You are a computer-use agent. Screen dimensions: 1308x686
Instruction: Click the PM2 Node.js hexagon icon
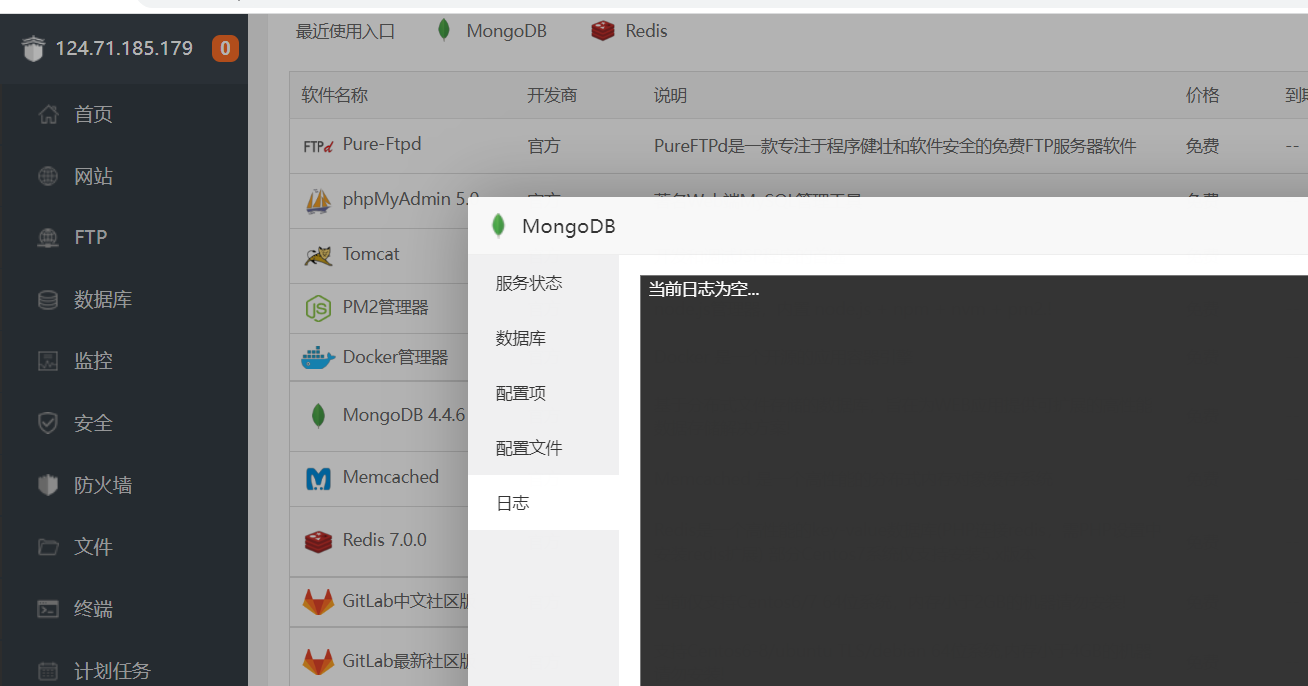coord(318,309)
